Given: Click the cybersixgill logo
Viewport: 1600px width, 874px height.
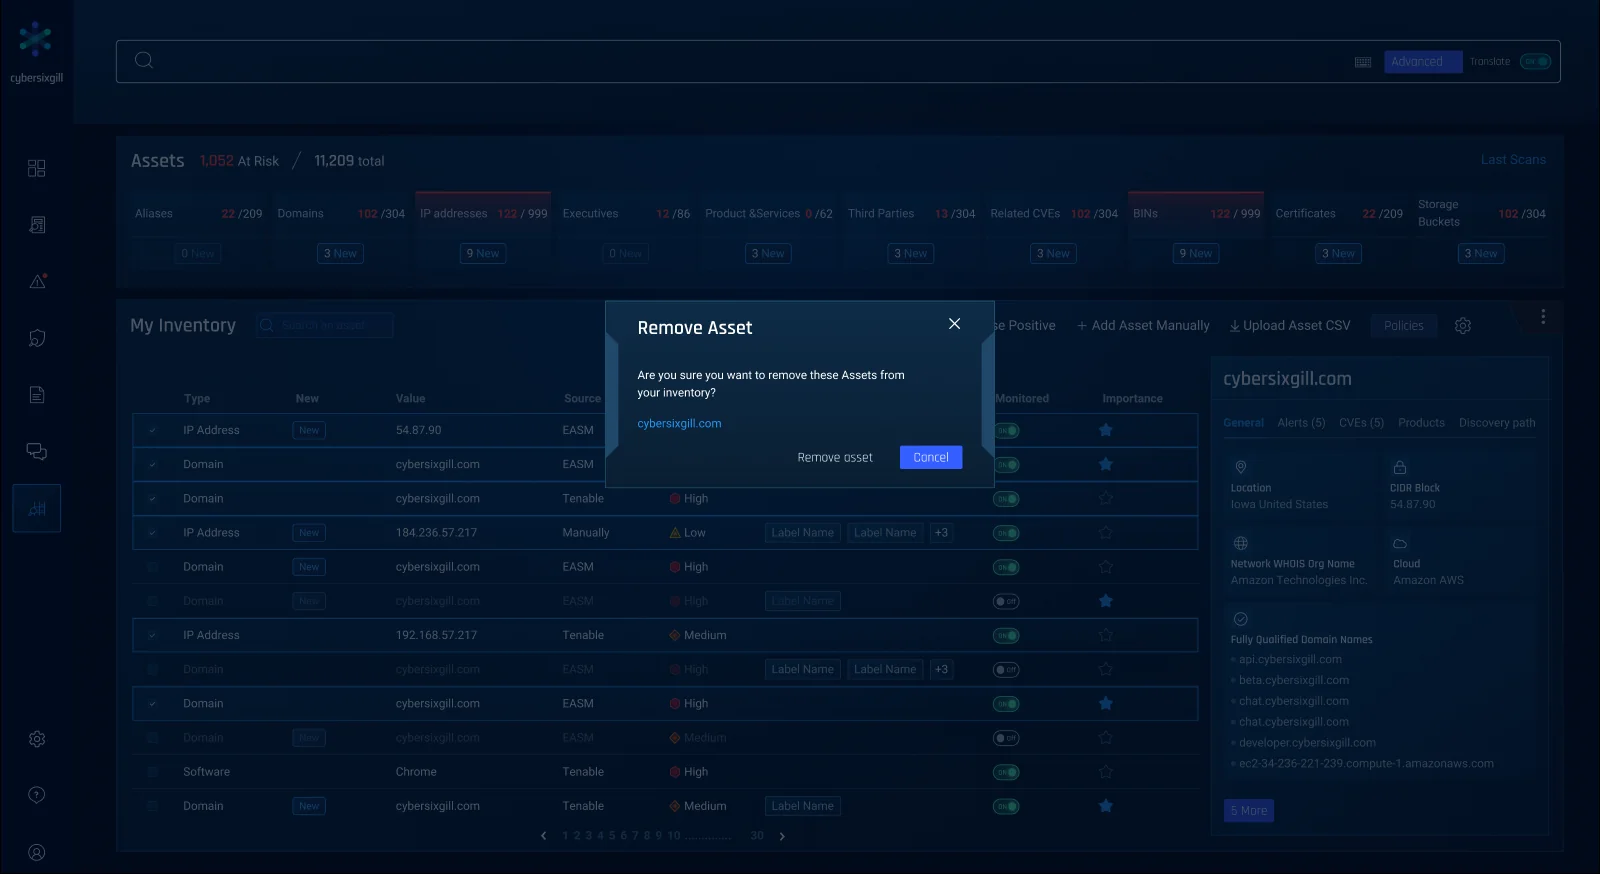Looking at the screenshot, I should (36, 53).
